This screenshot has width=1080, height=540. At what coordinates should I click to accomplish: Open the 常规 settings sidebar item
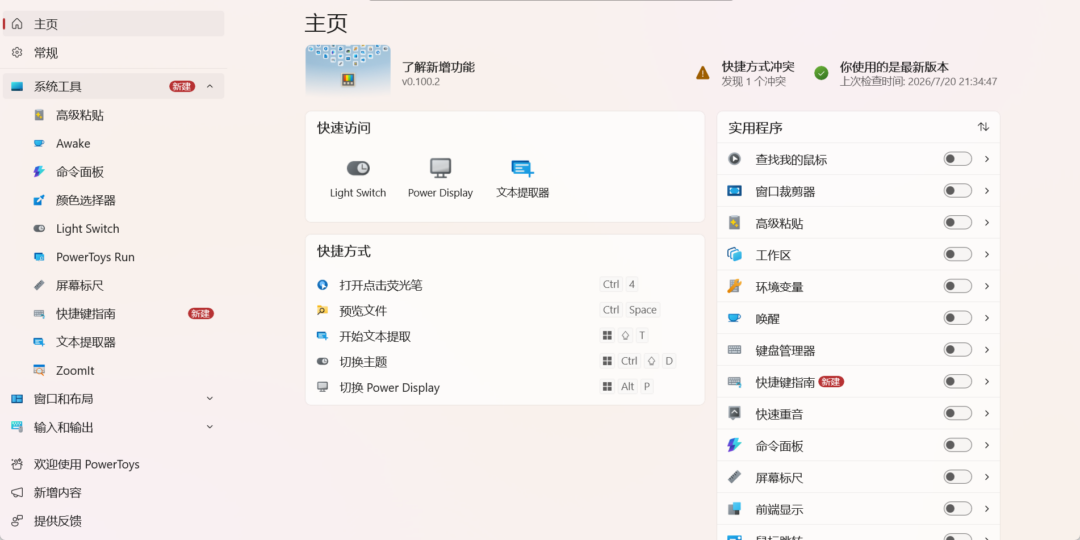point(113,52)
